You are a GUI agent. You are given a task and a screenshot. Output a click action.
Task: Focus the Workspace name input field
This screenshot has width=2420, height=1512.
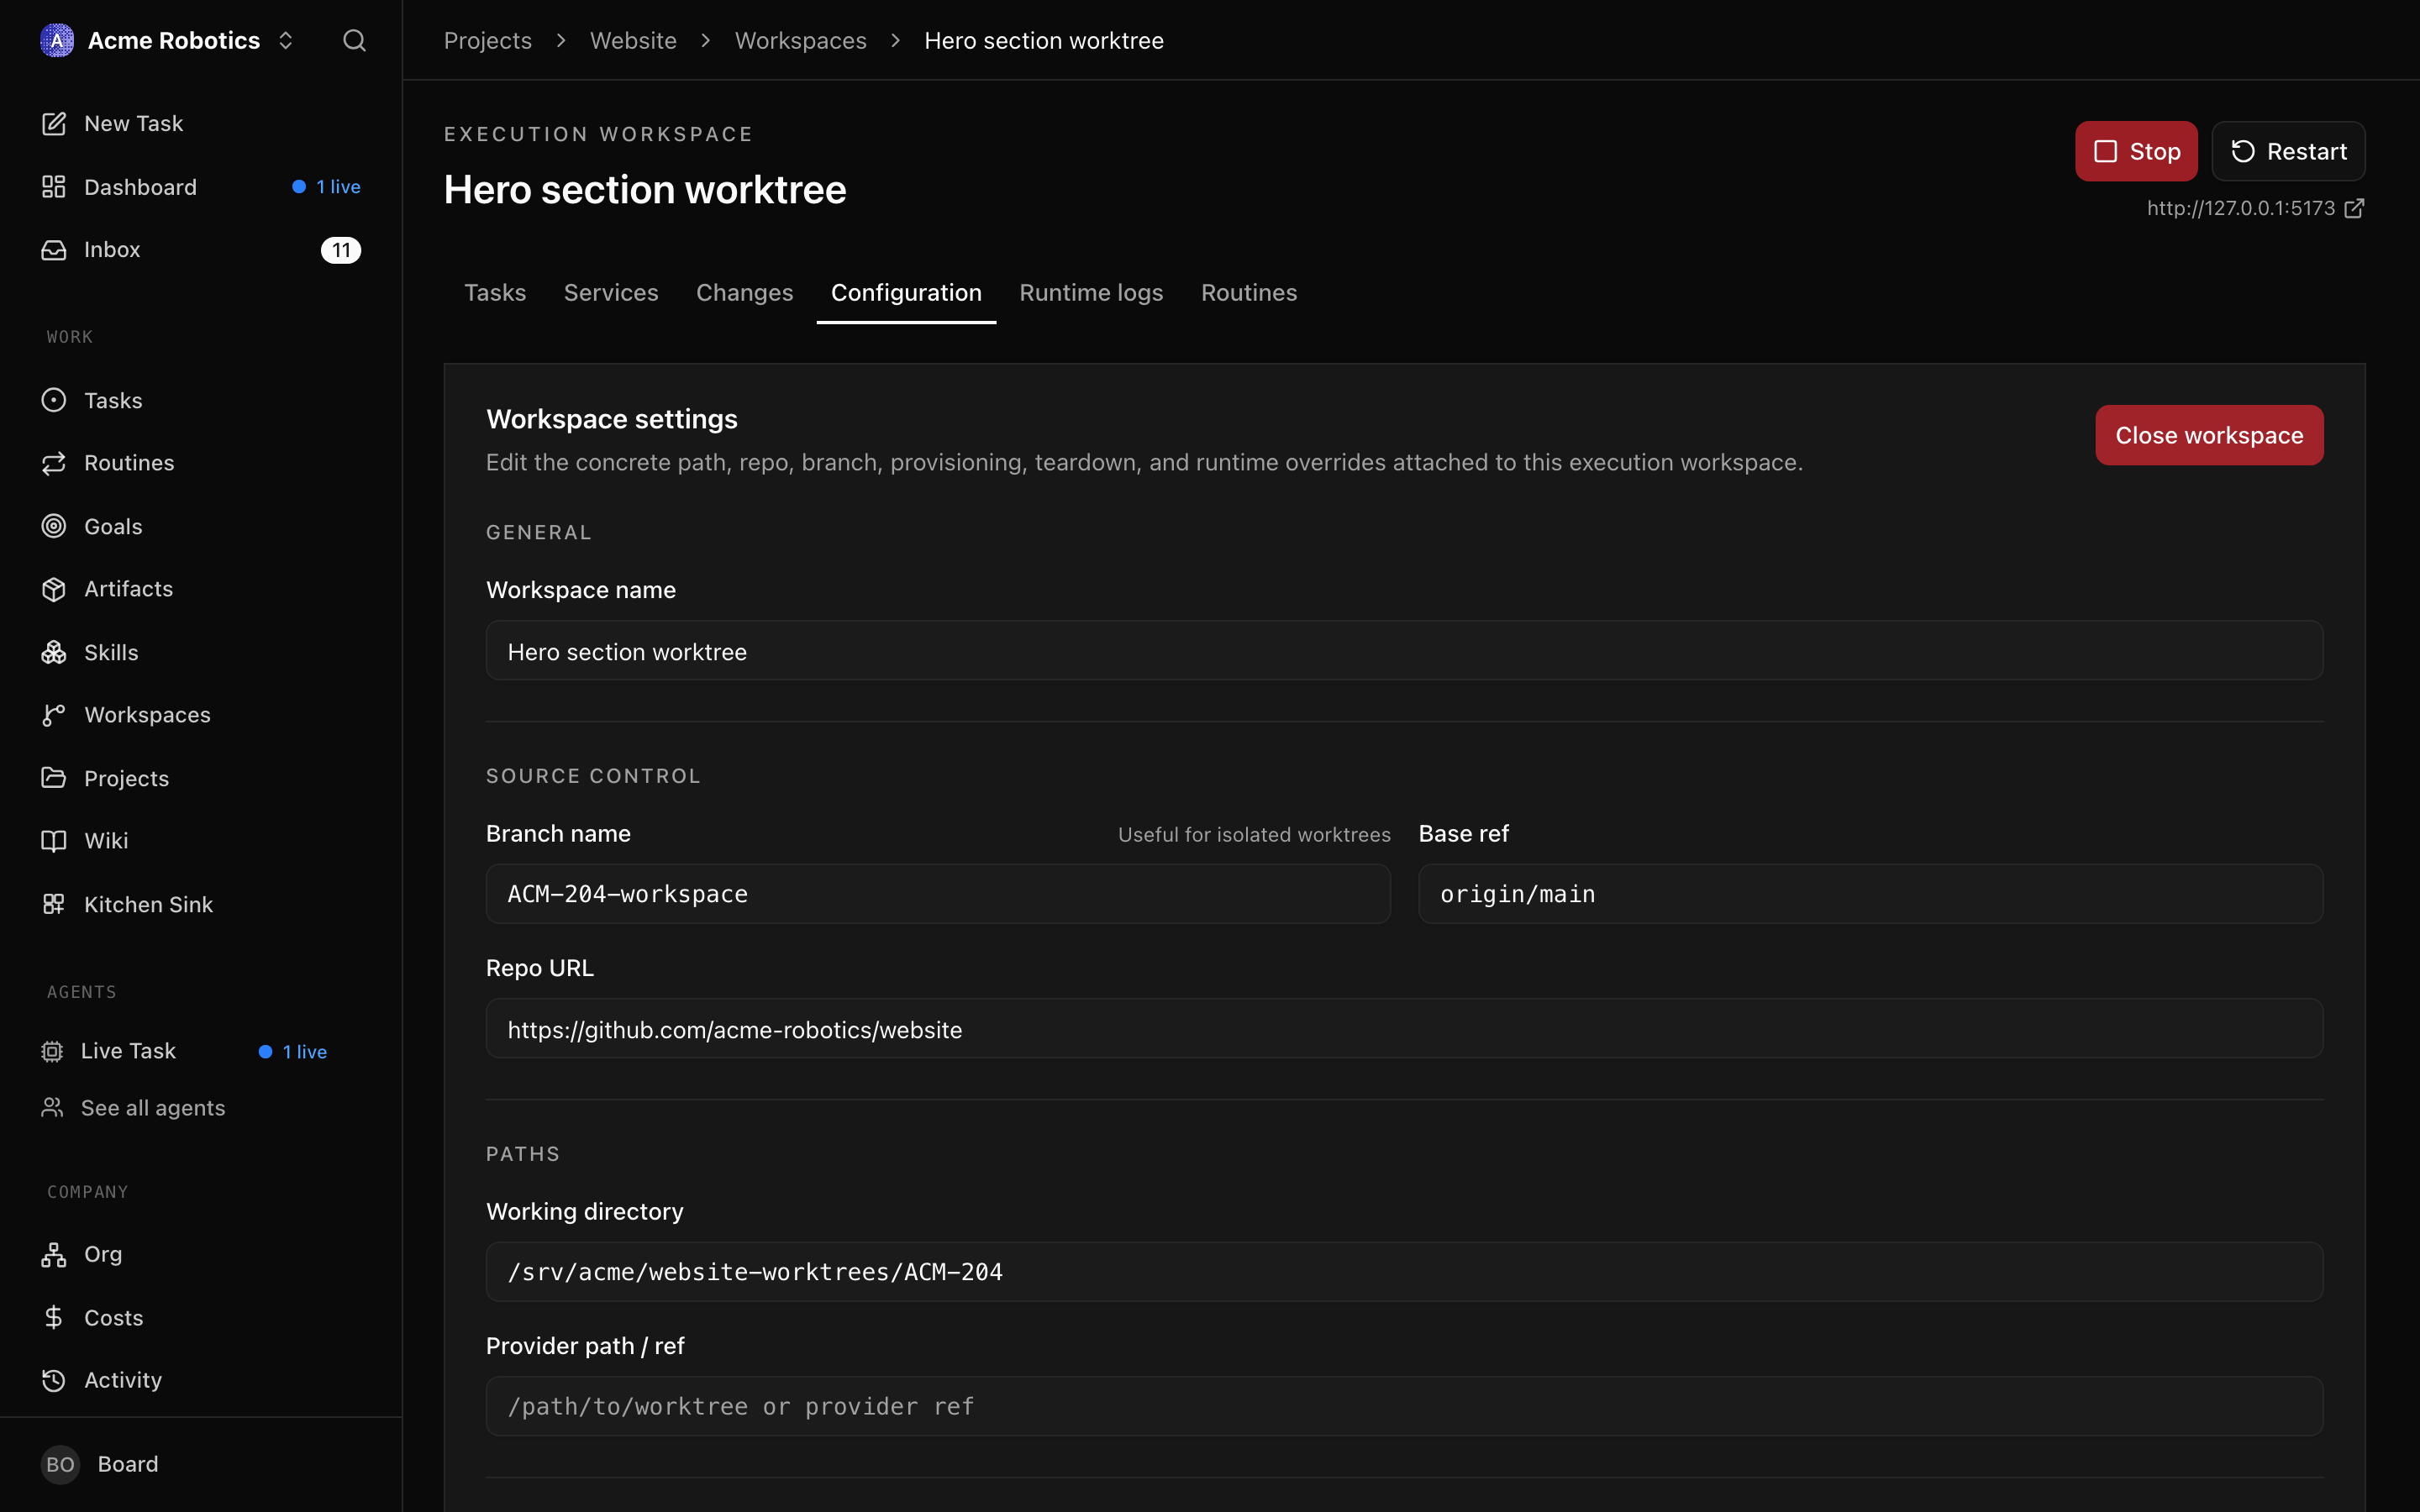click(x=1404, y=651)
